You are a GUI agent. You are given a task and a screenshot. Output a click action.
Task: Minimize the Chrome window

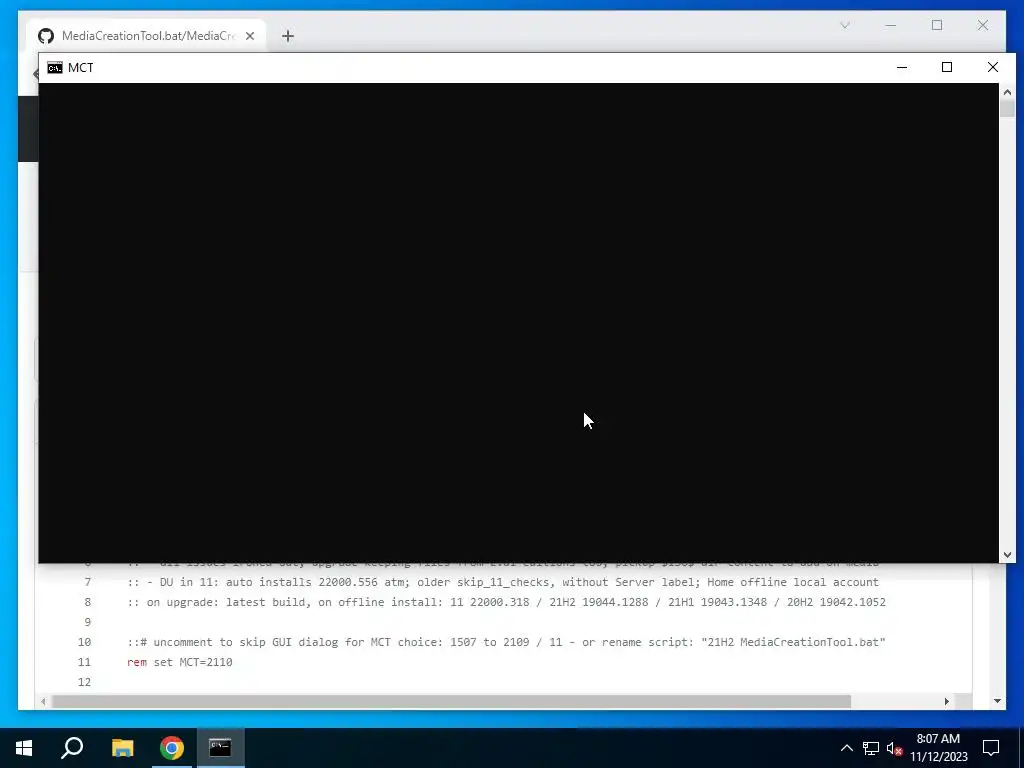point(891,25)
